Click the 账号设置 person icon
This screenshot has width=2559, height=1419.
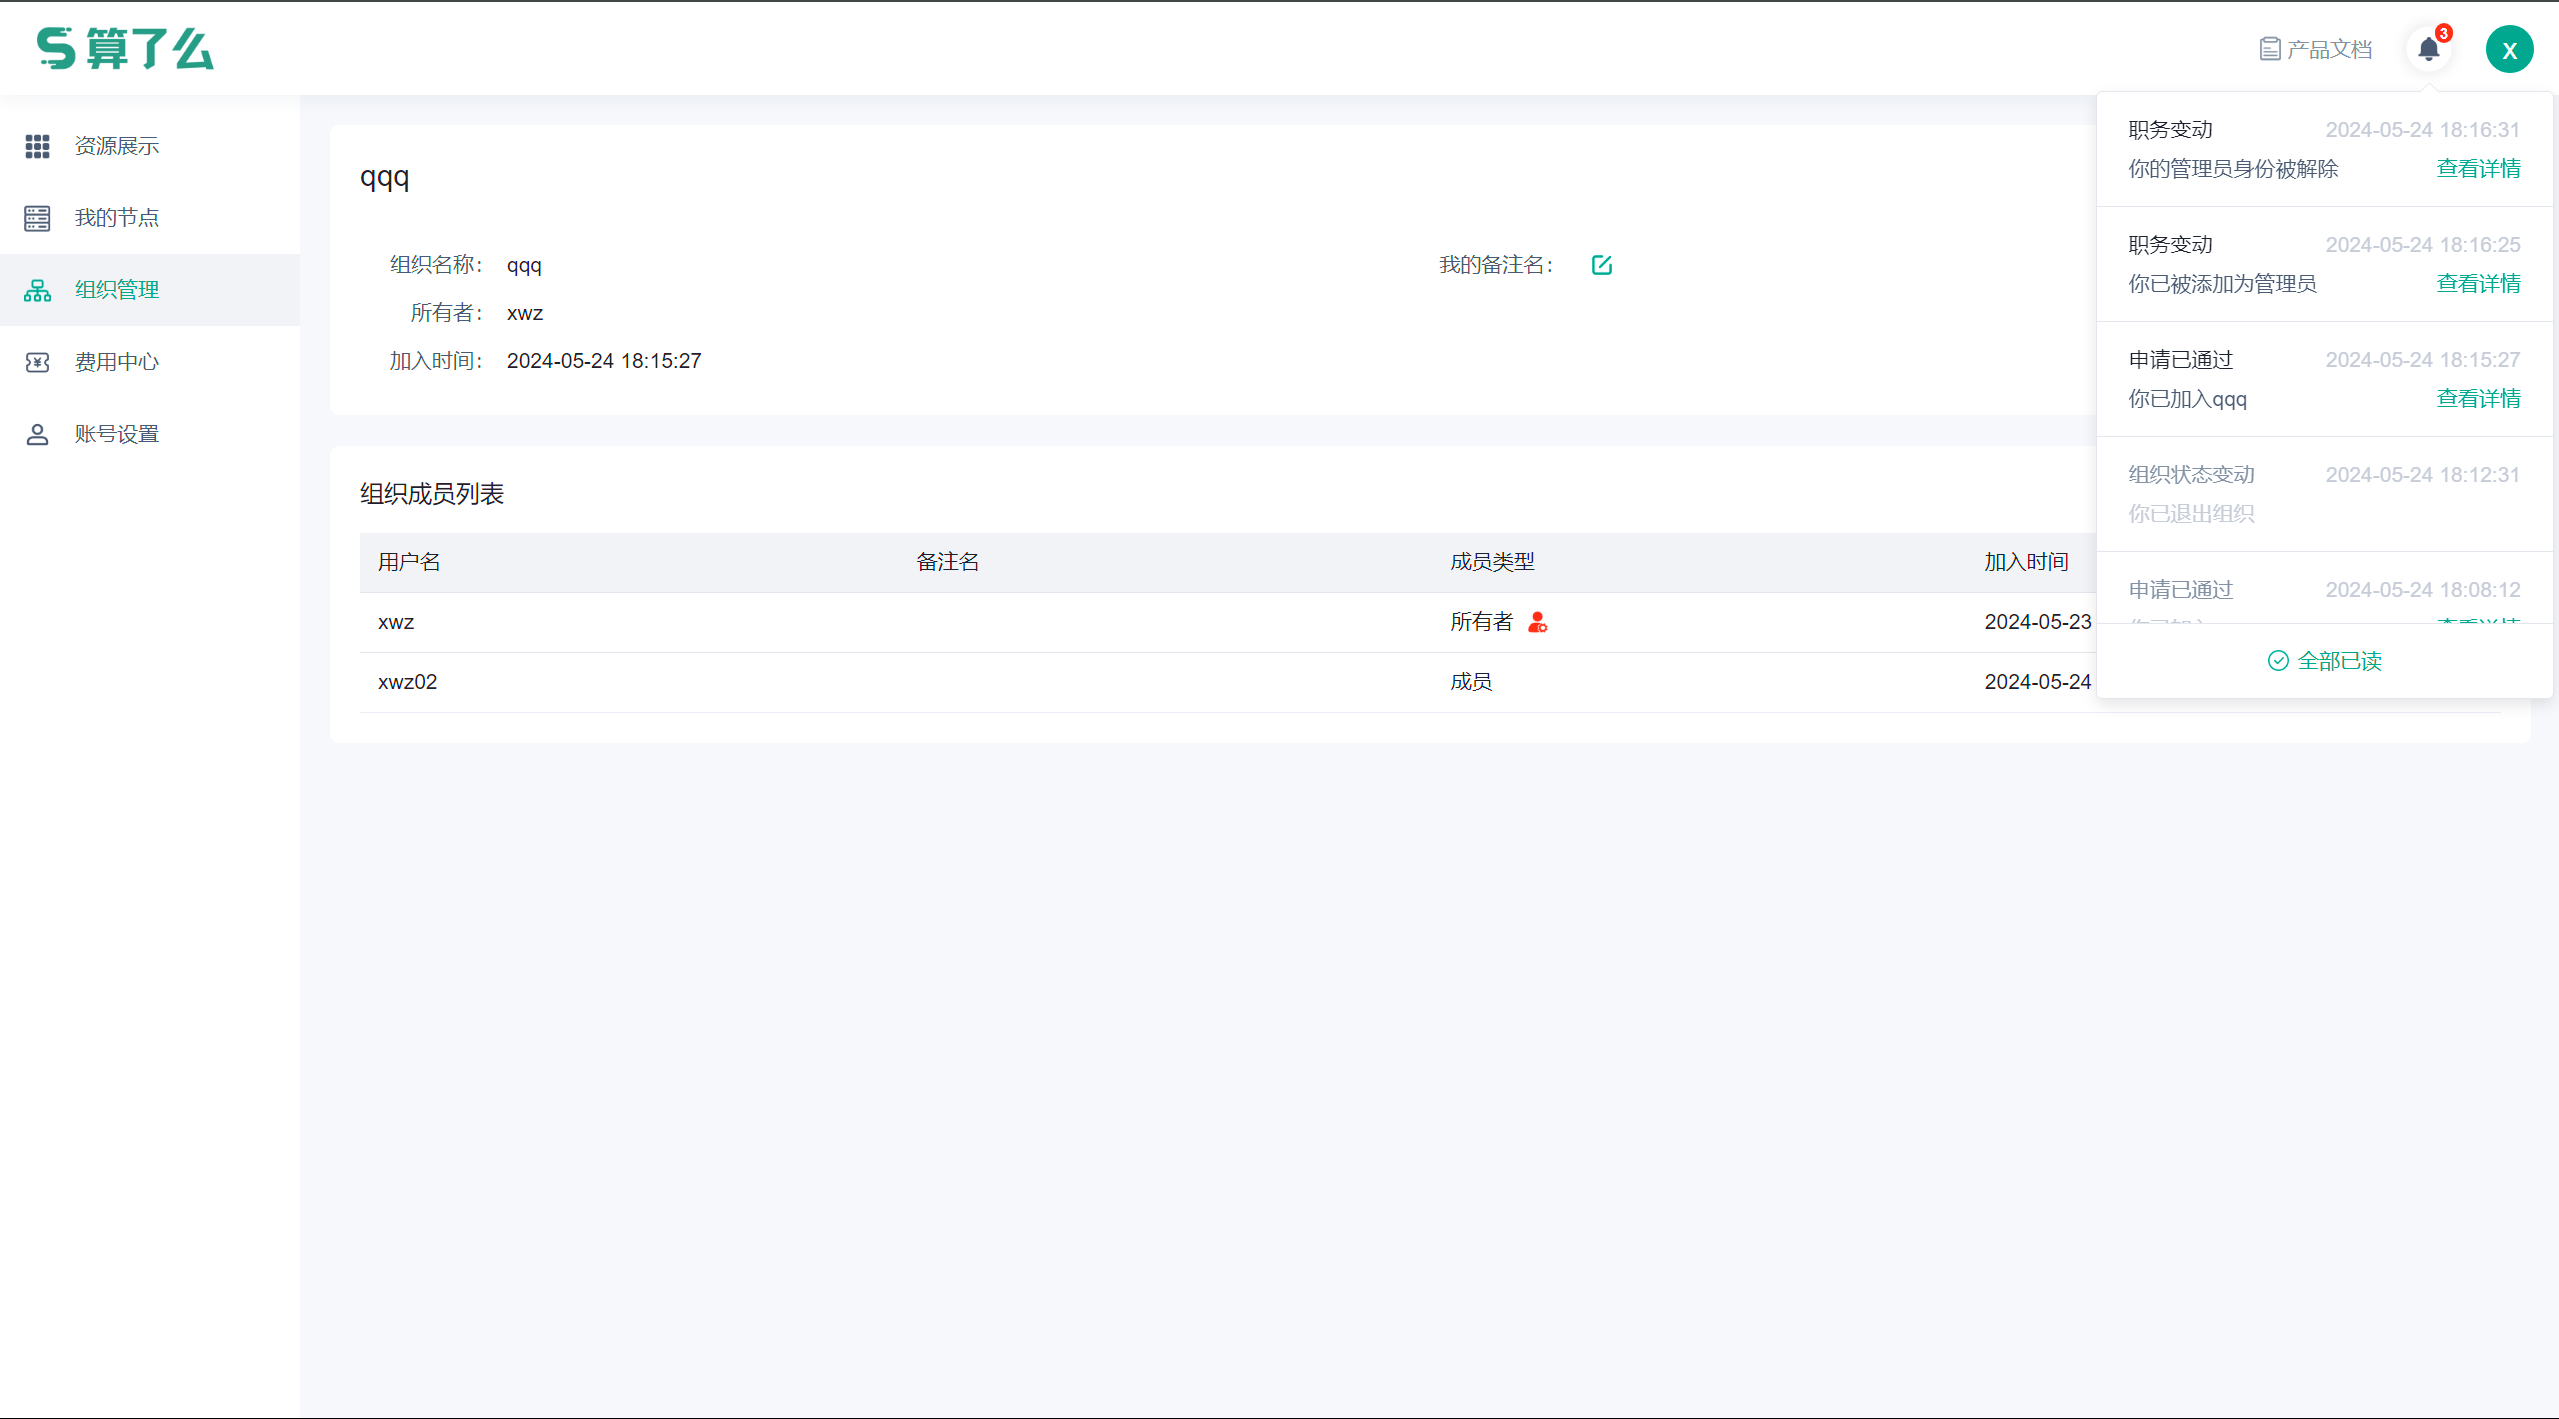37,434
